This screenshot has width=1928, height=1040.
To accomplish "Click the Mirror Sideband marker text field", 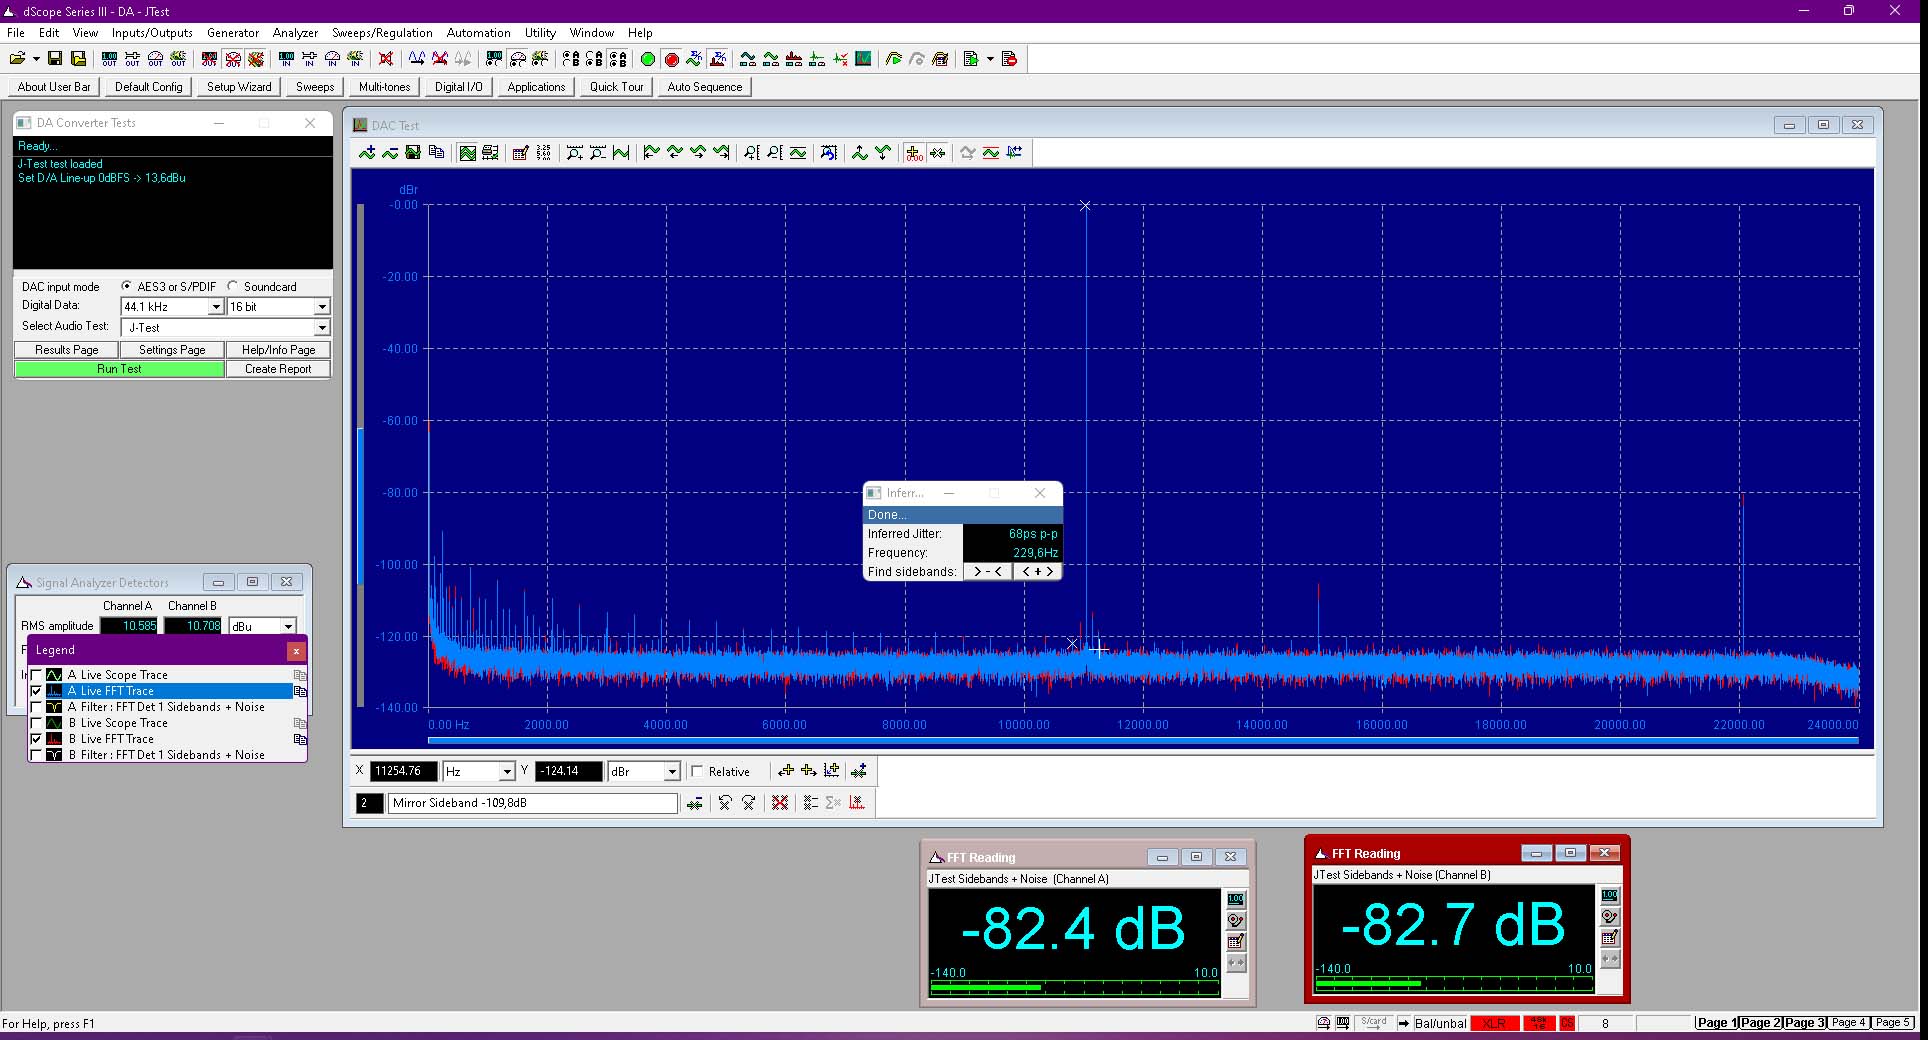I will (533, 802).
